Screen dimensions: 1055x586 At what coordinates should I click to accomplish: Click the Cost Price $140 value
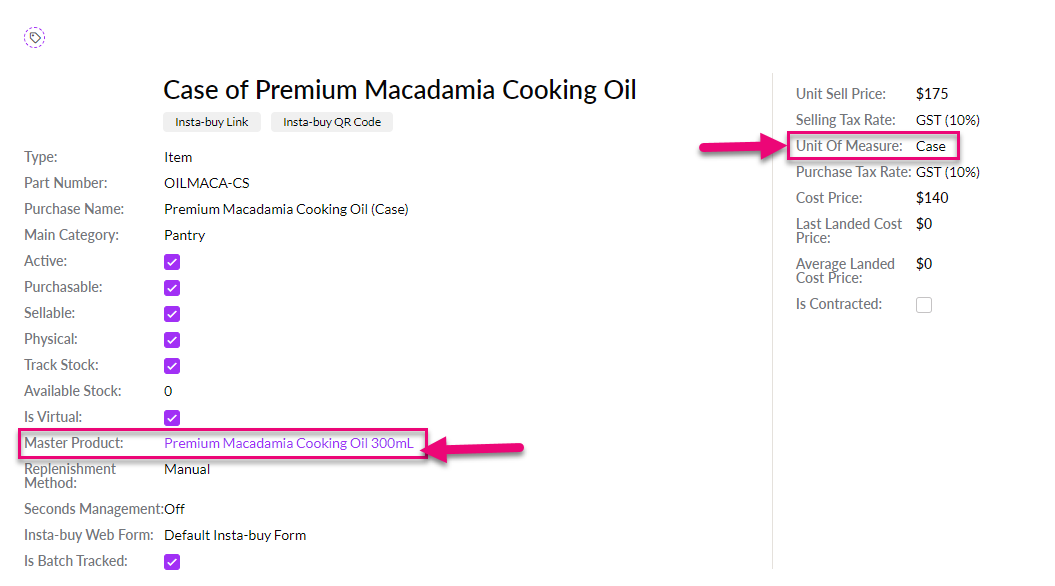932,198
